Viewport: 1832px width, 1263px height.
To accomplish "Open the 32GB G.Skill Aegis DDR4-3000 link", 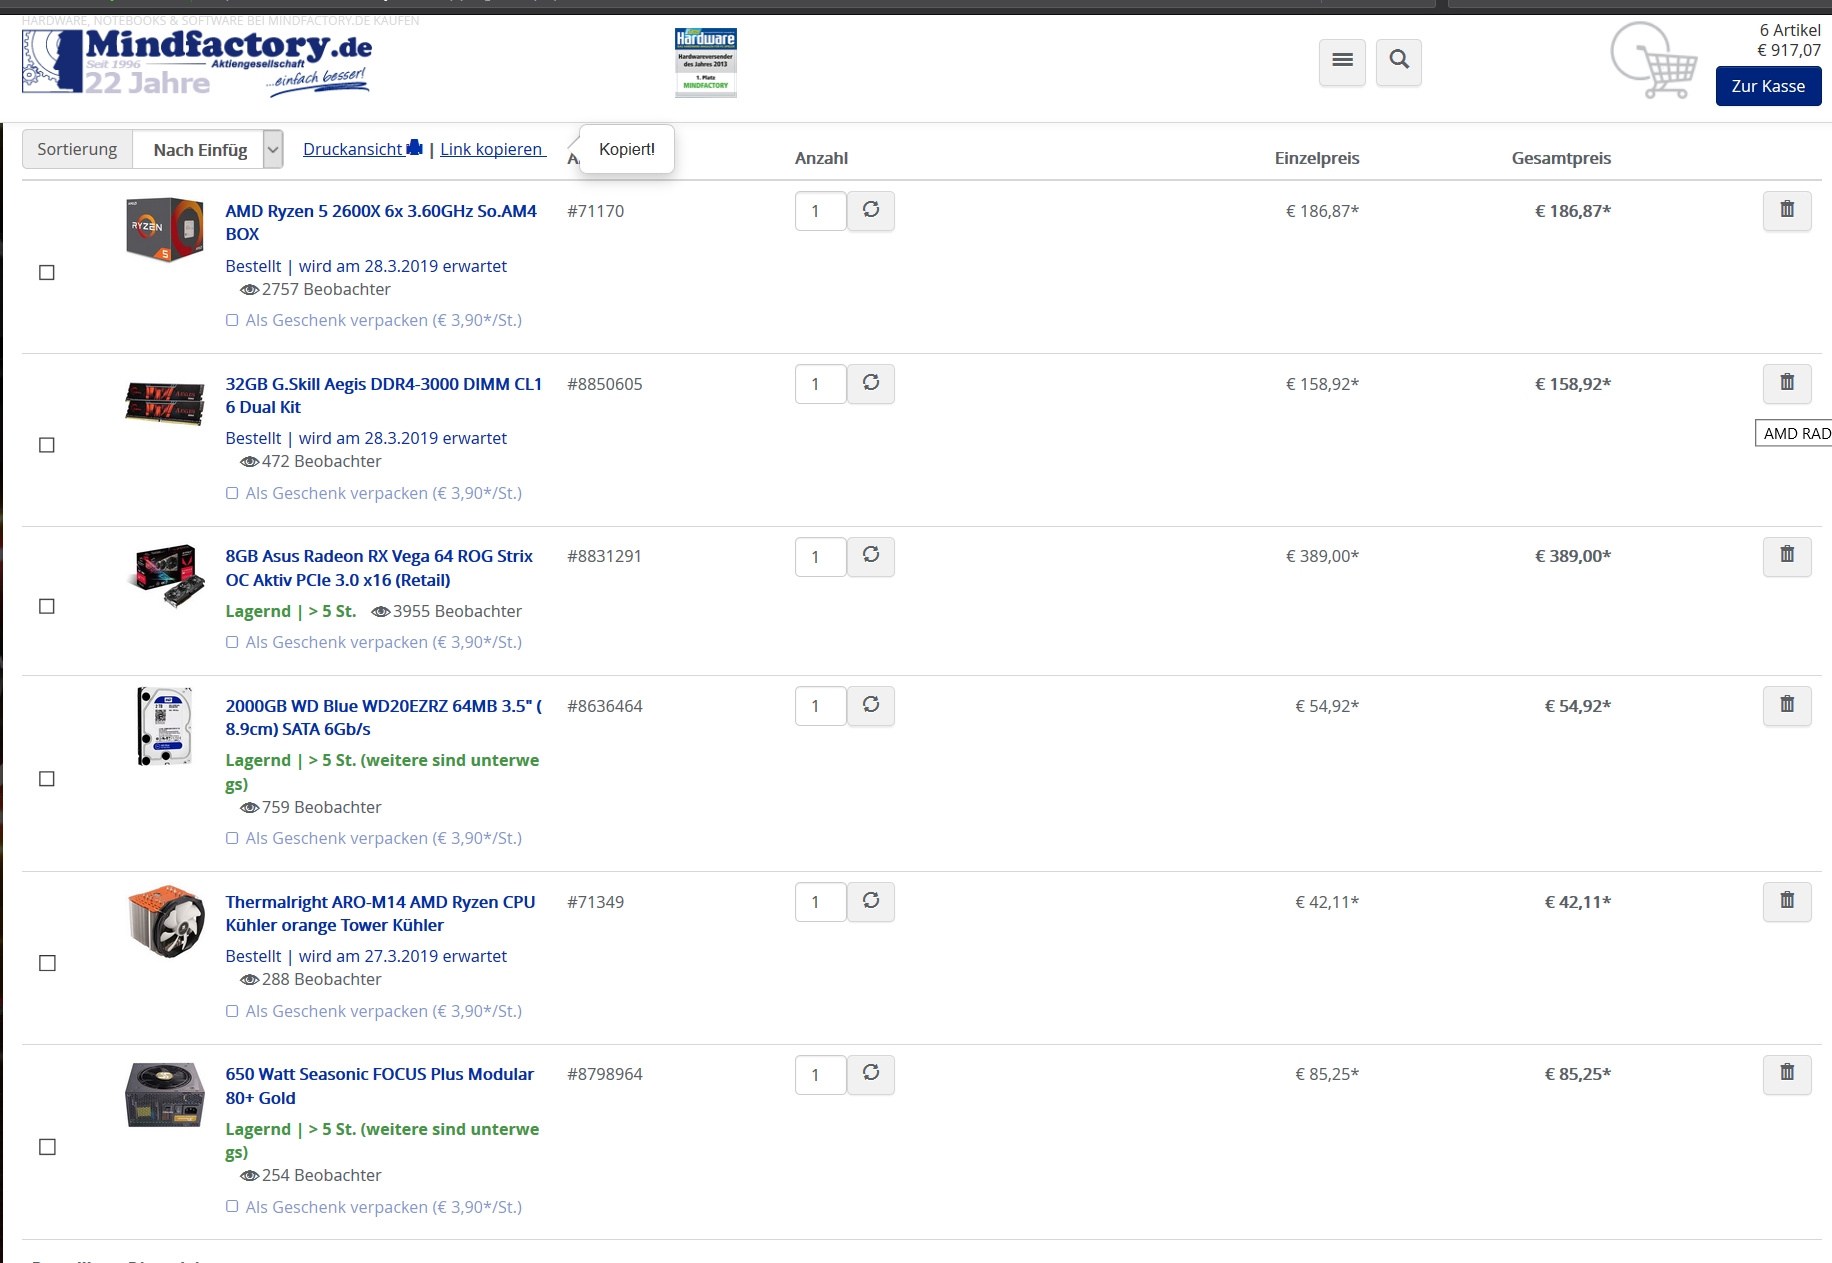I will tap(383, 395).
